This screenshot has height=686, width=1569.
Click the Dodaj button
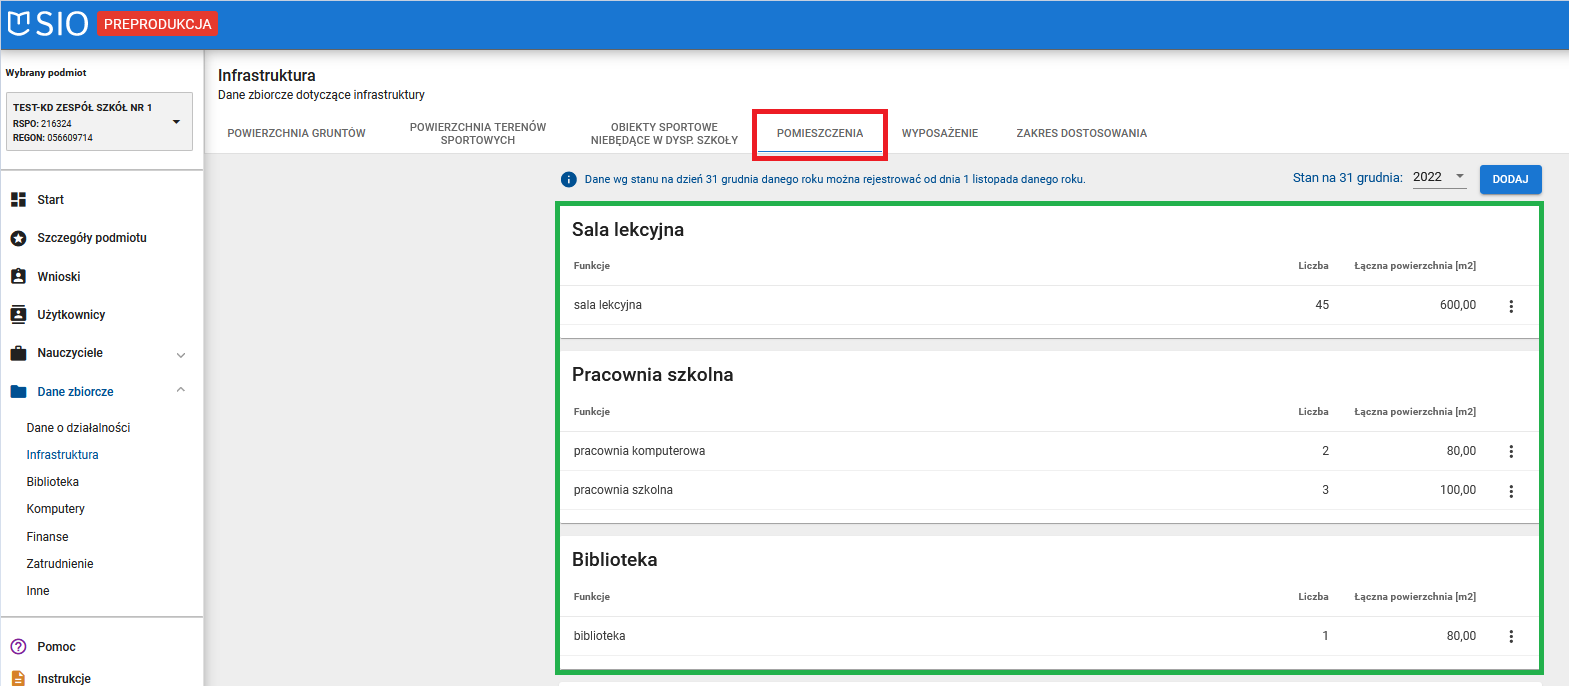pyautogui.click(x=1510, y=179)
